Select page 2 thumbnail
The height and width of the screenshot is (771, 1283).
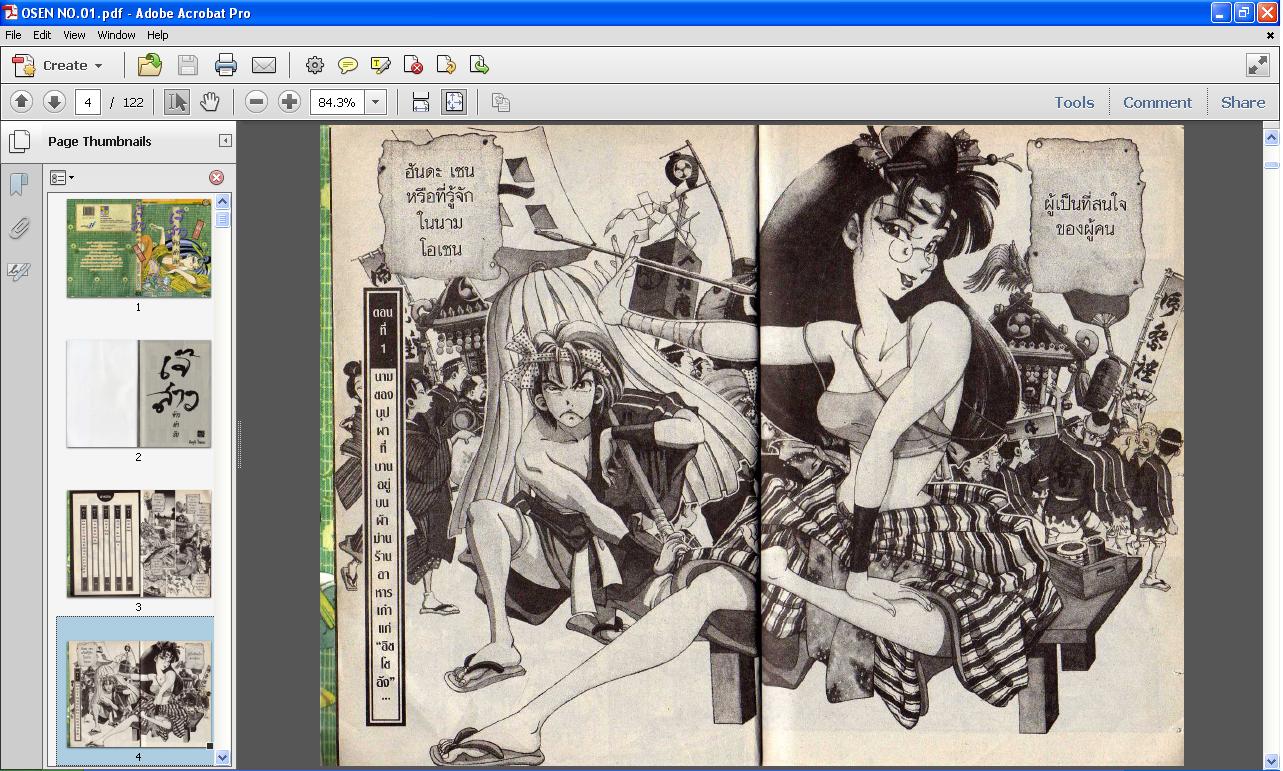click(139, 393)
